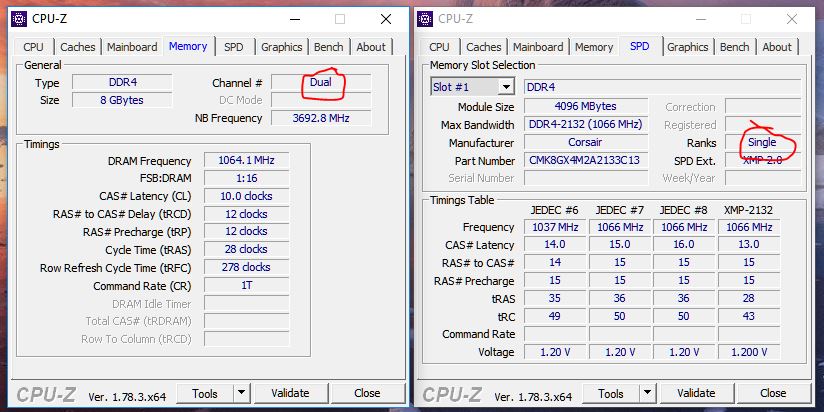The image size is (824, 412).
Task: Close the left CPU-Z window with X
Action: pyautogui.click(x=386, y=19)
